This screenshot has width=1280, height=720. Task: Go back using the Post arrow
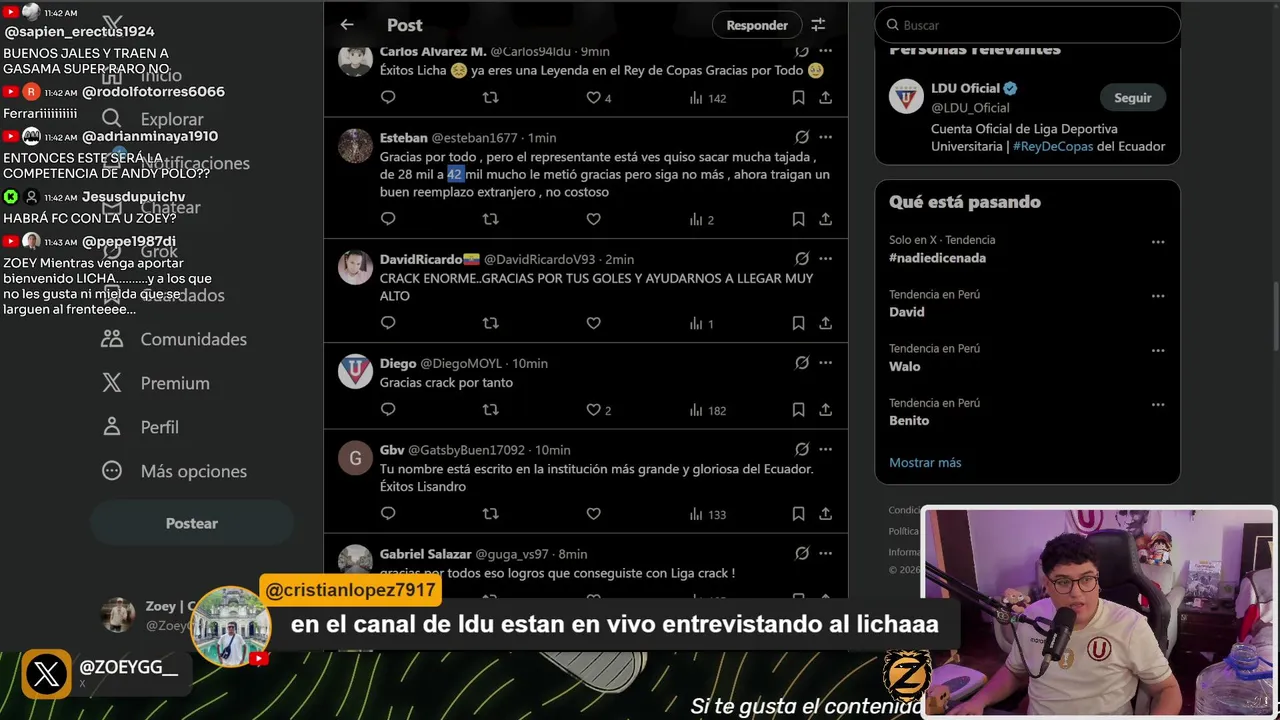[x=347, y=25]
